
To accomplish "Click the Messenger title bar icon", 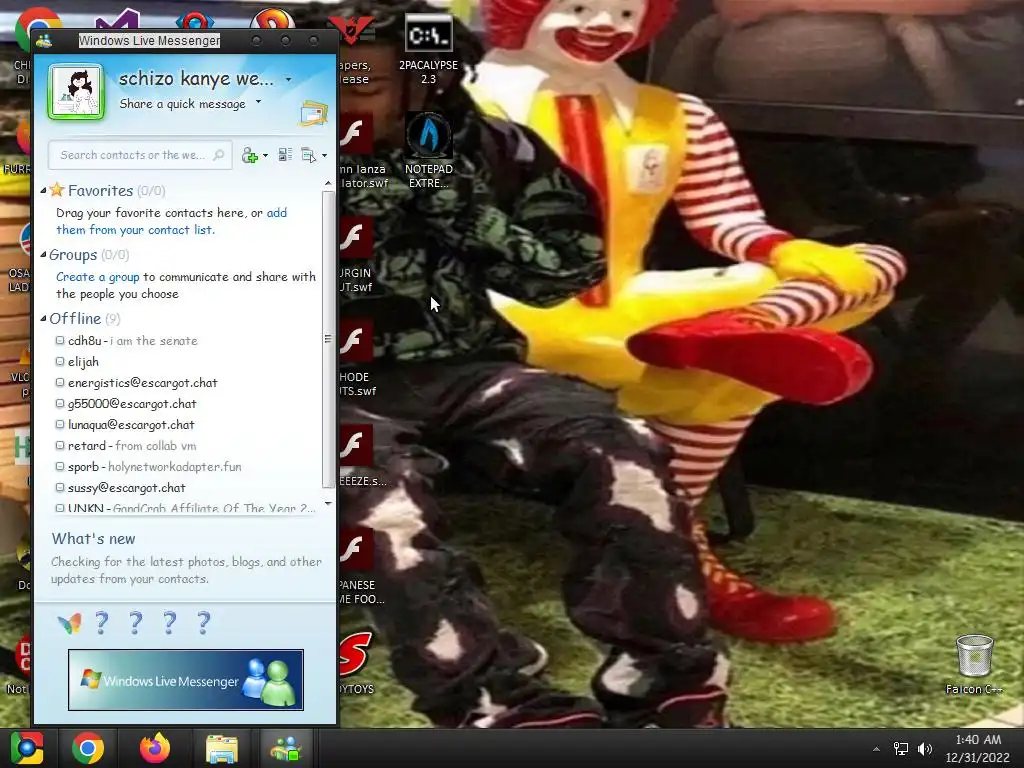I will click(x=44, y=41).
